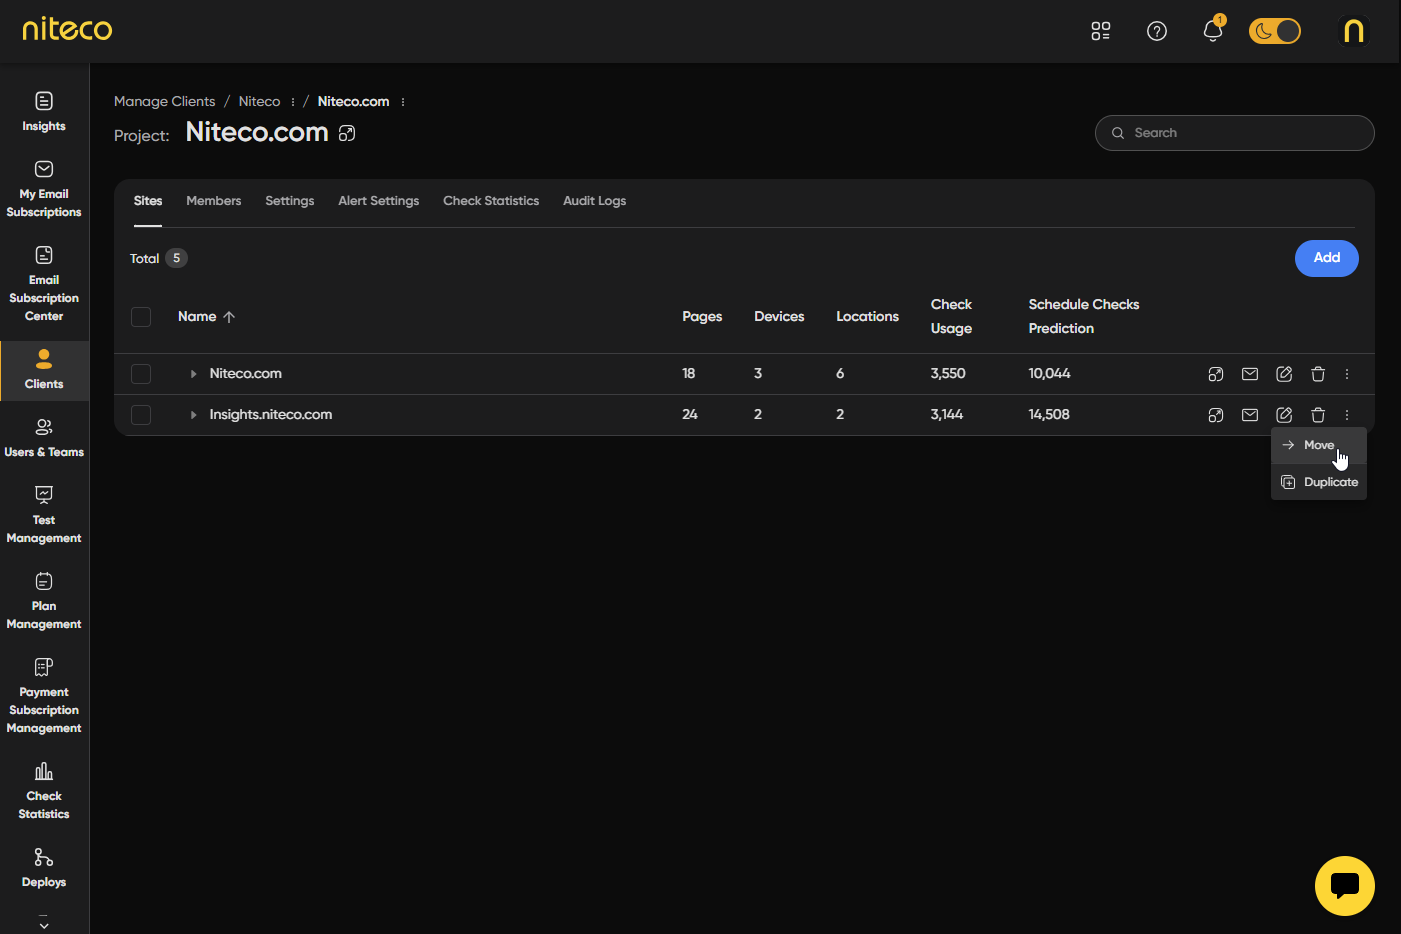Open the help question mark icon
The image size is (1401, 934).
coord(1157,31)
